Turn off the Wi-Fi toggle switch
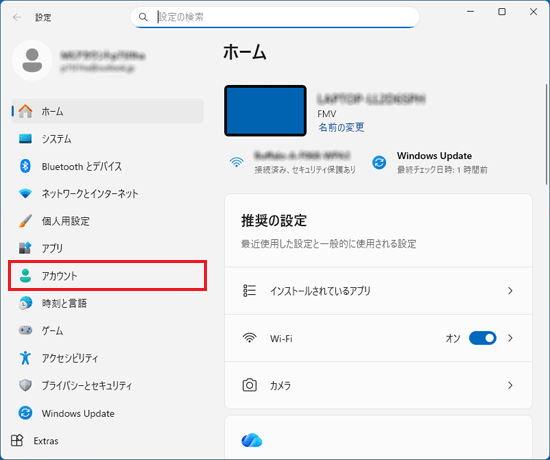Screen dimensions: 550x460 (482, 338)
